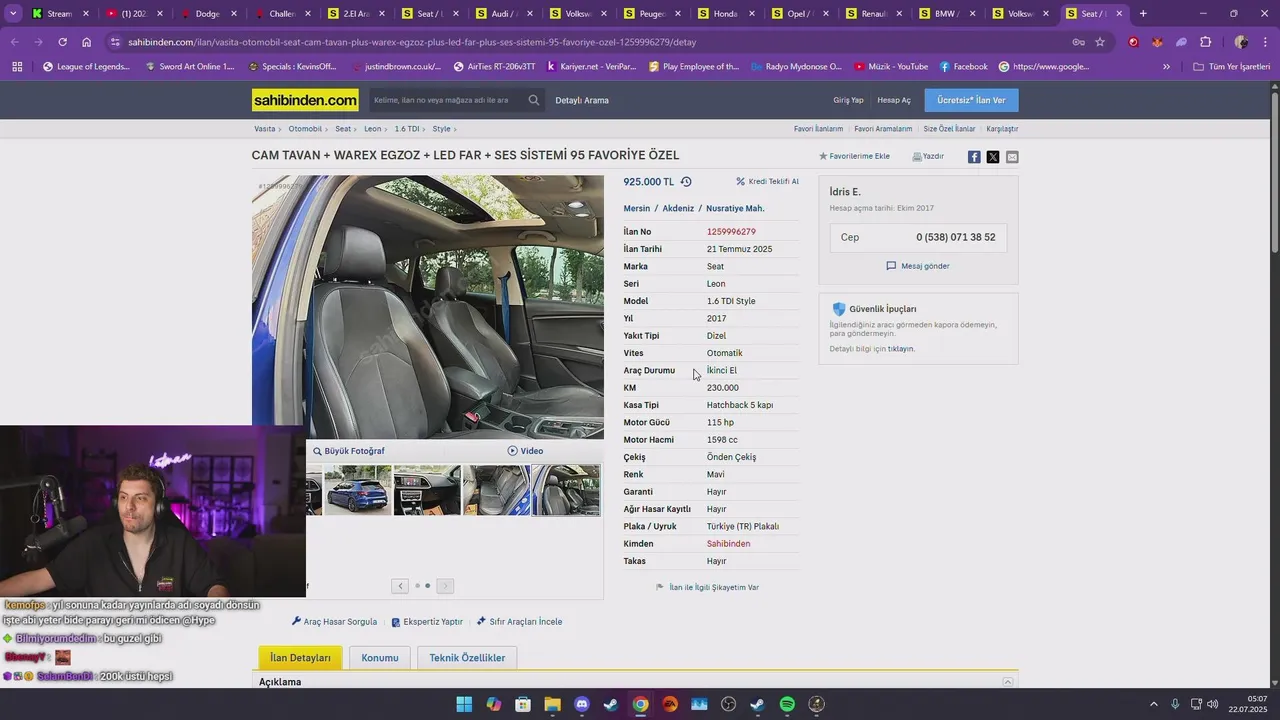
Task: Open Facebook bookmark
Action: [x=963, y=67]
